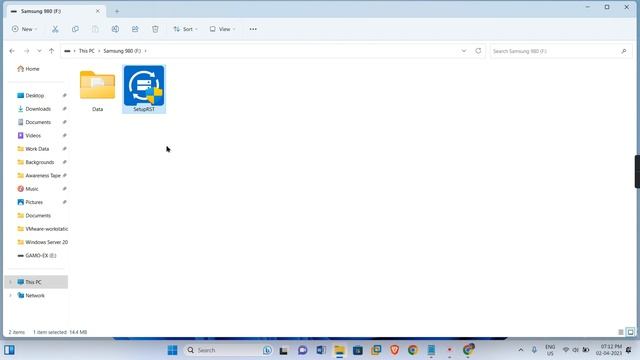This screenshot has height=360, width=640.
Task: Select This PC in navigation pane
Action: pyautogui.click(x=33, y=282)
